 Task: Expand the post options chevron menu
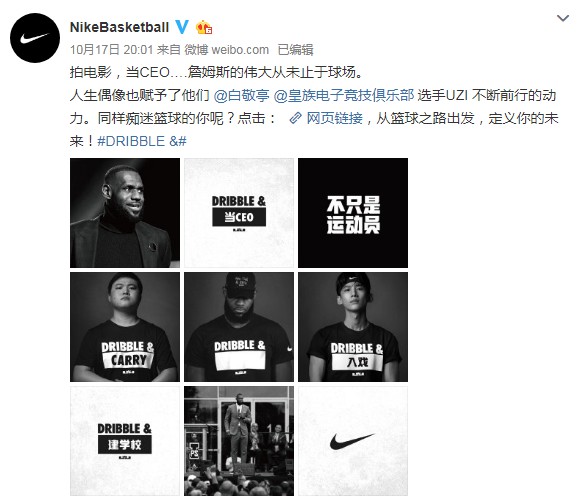563,18
